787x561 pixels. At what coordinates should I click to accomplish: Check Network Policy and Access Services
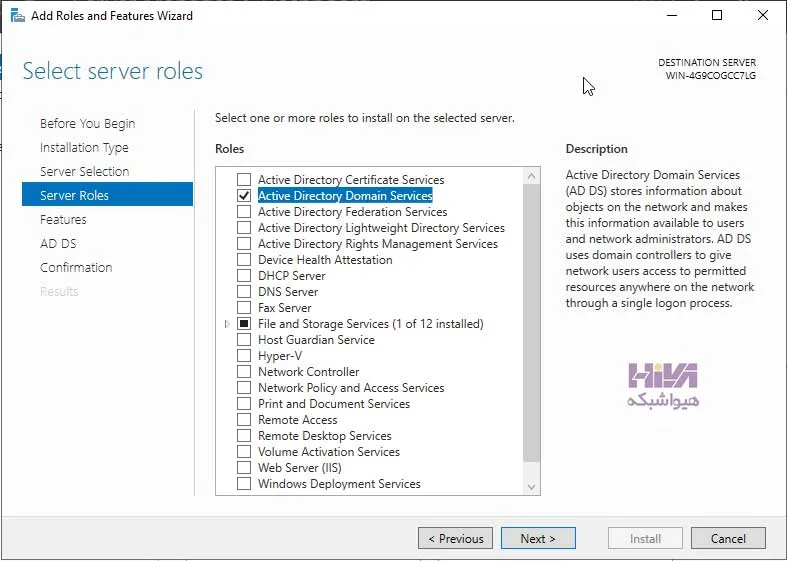tap(244, 388)
